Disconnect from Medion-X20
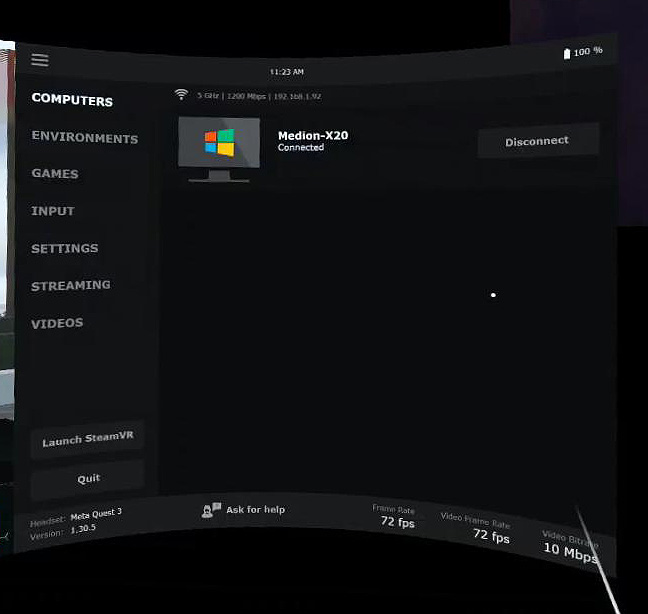 click(538, 140)
